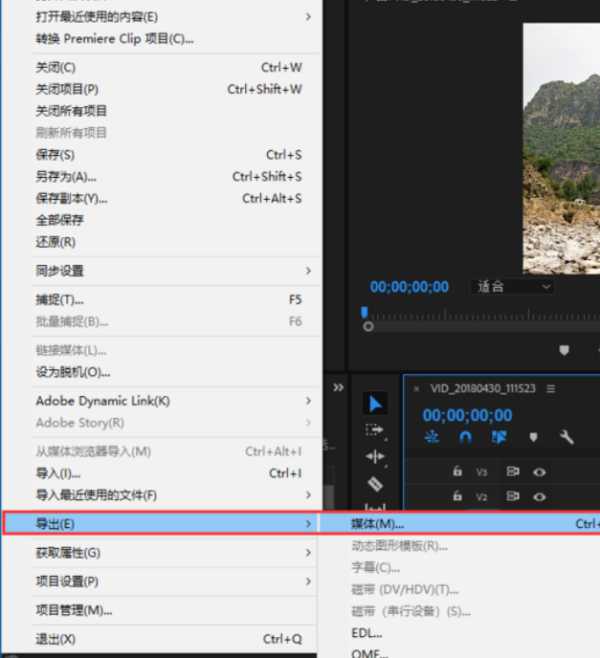Toggle insert sequences as nests icon
The image size is (600, 658).
(432, 437)
